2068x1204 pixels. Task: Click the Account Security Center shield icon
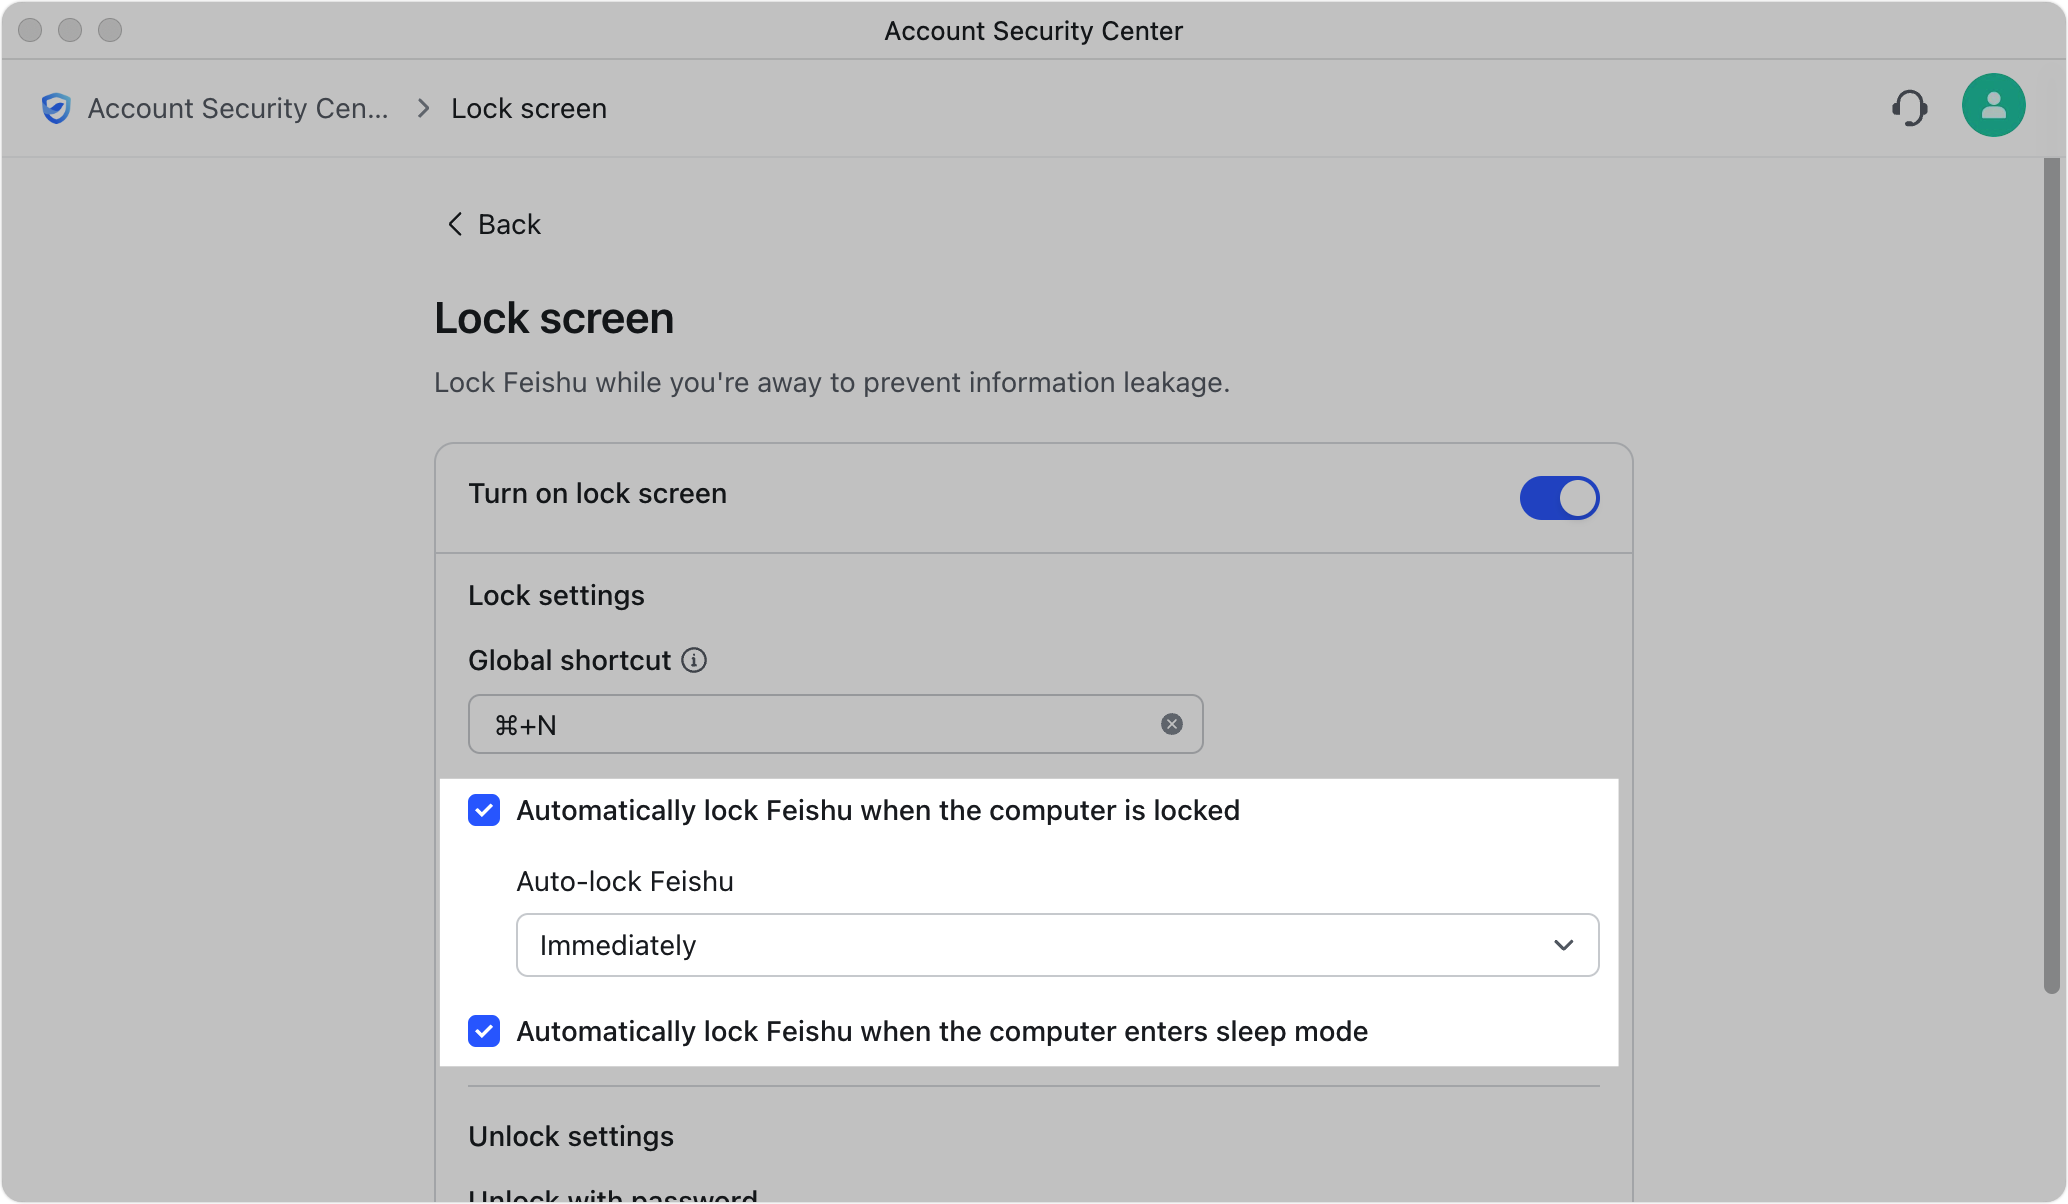click(x=56, y=108)
